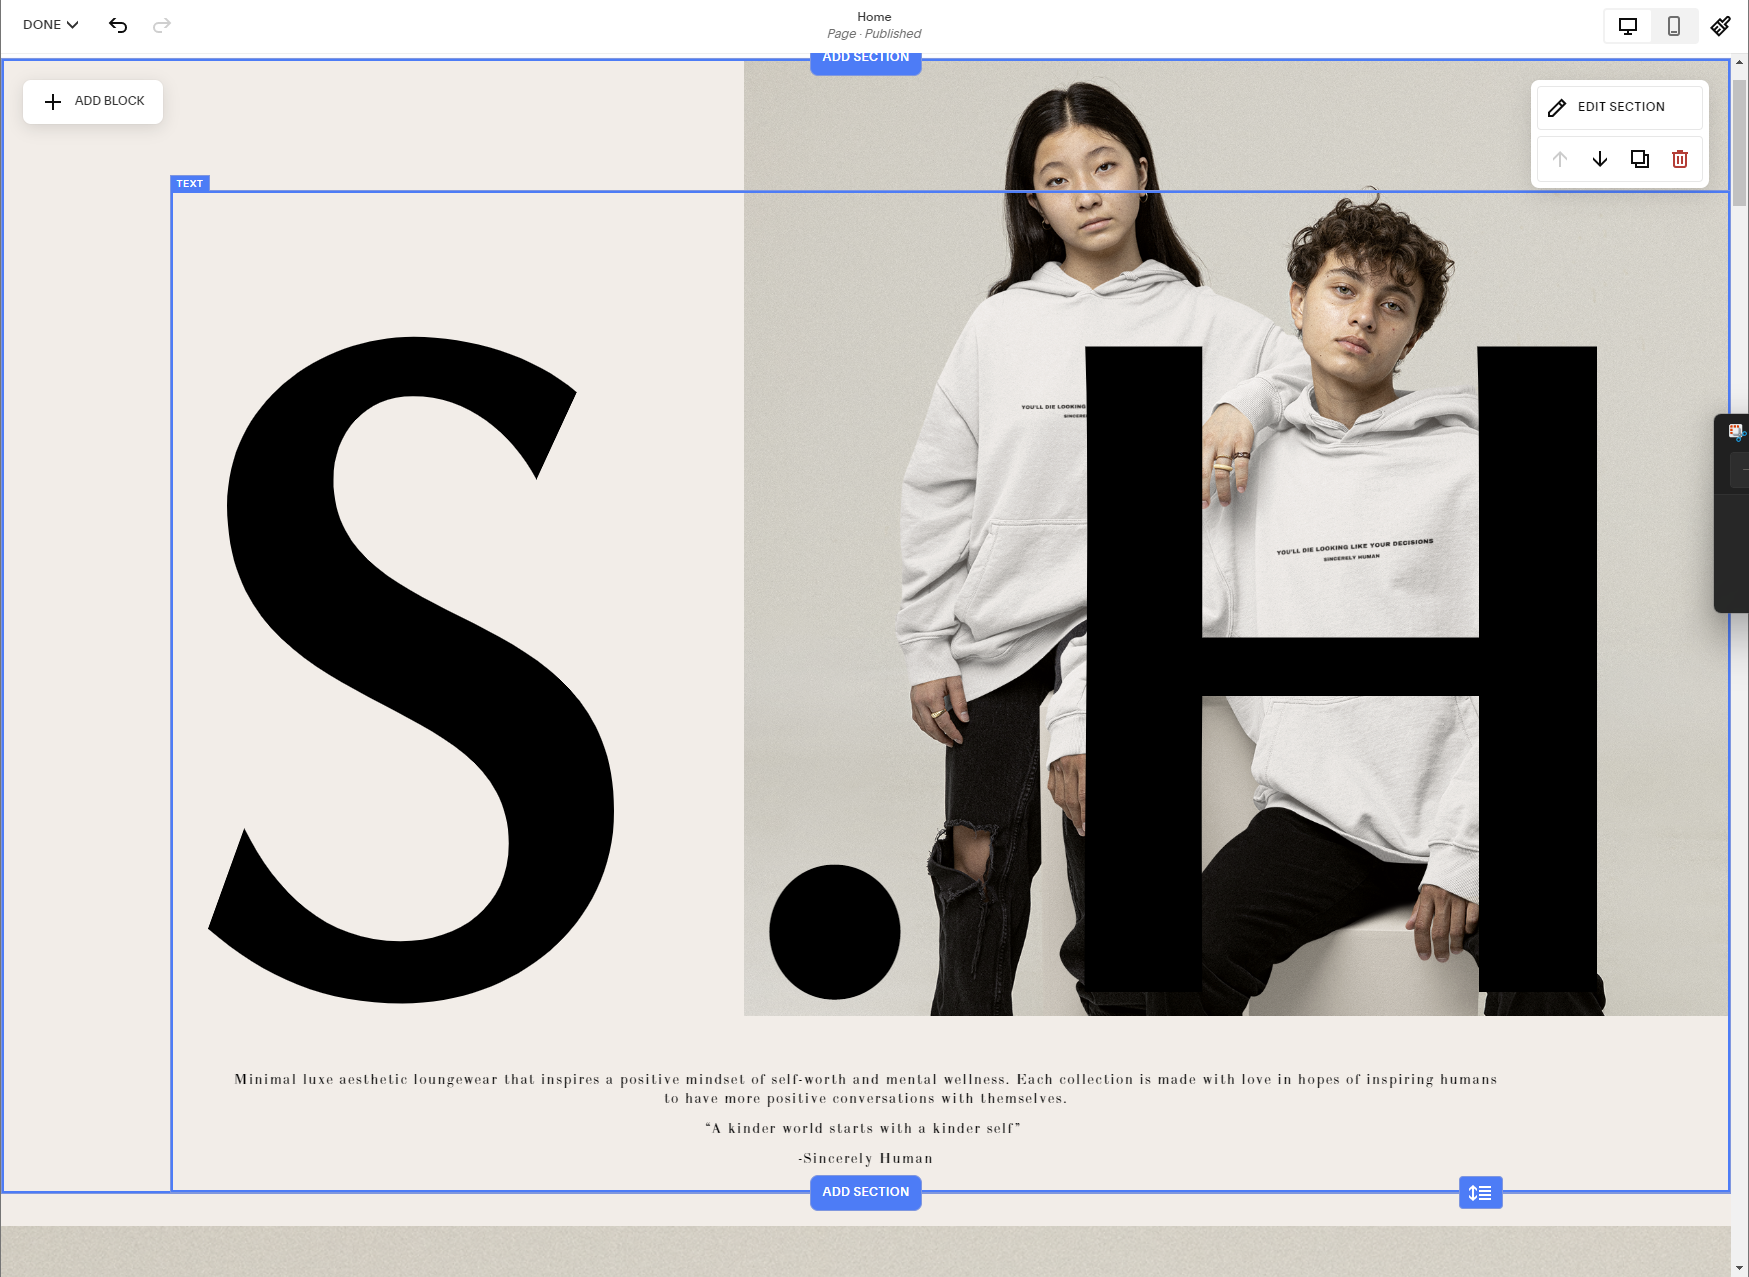Click the section height adjust icon
This screenshot has width=1749, height=1277.
1481,1192
